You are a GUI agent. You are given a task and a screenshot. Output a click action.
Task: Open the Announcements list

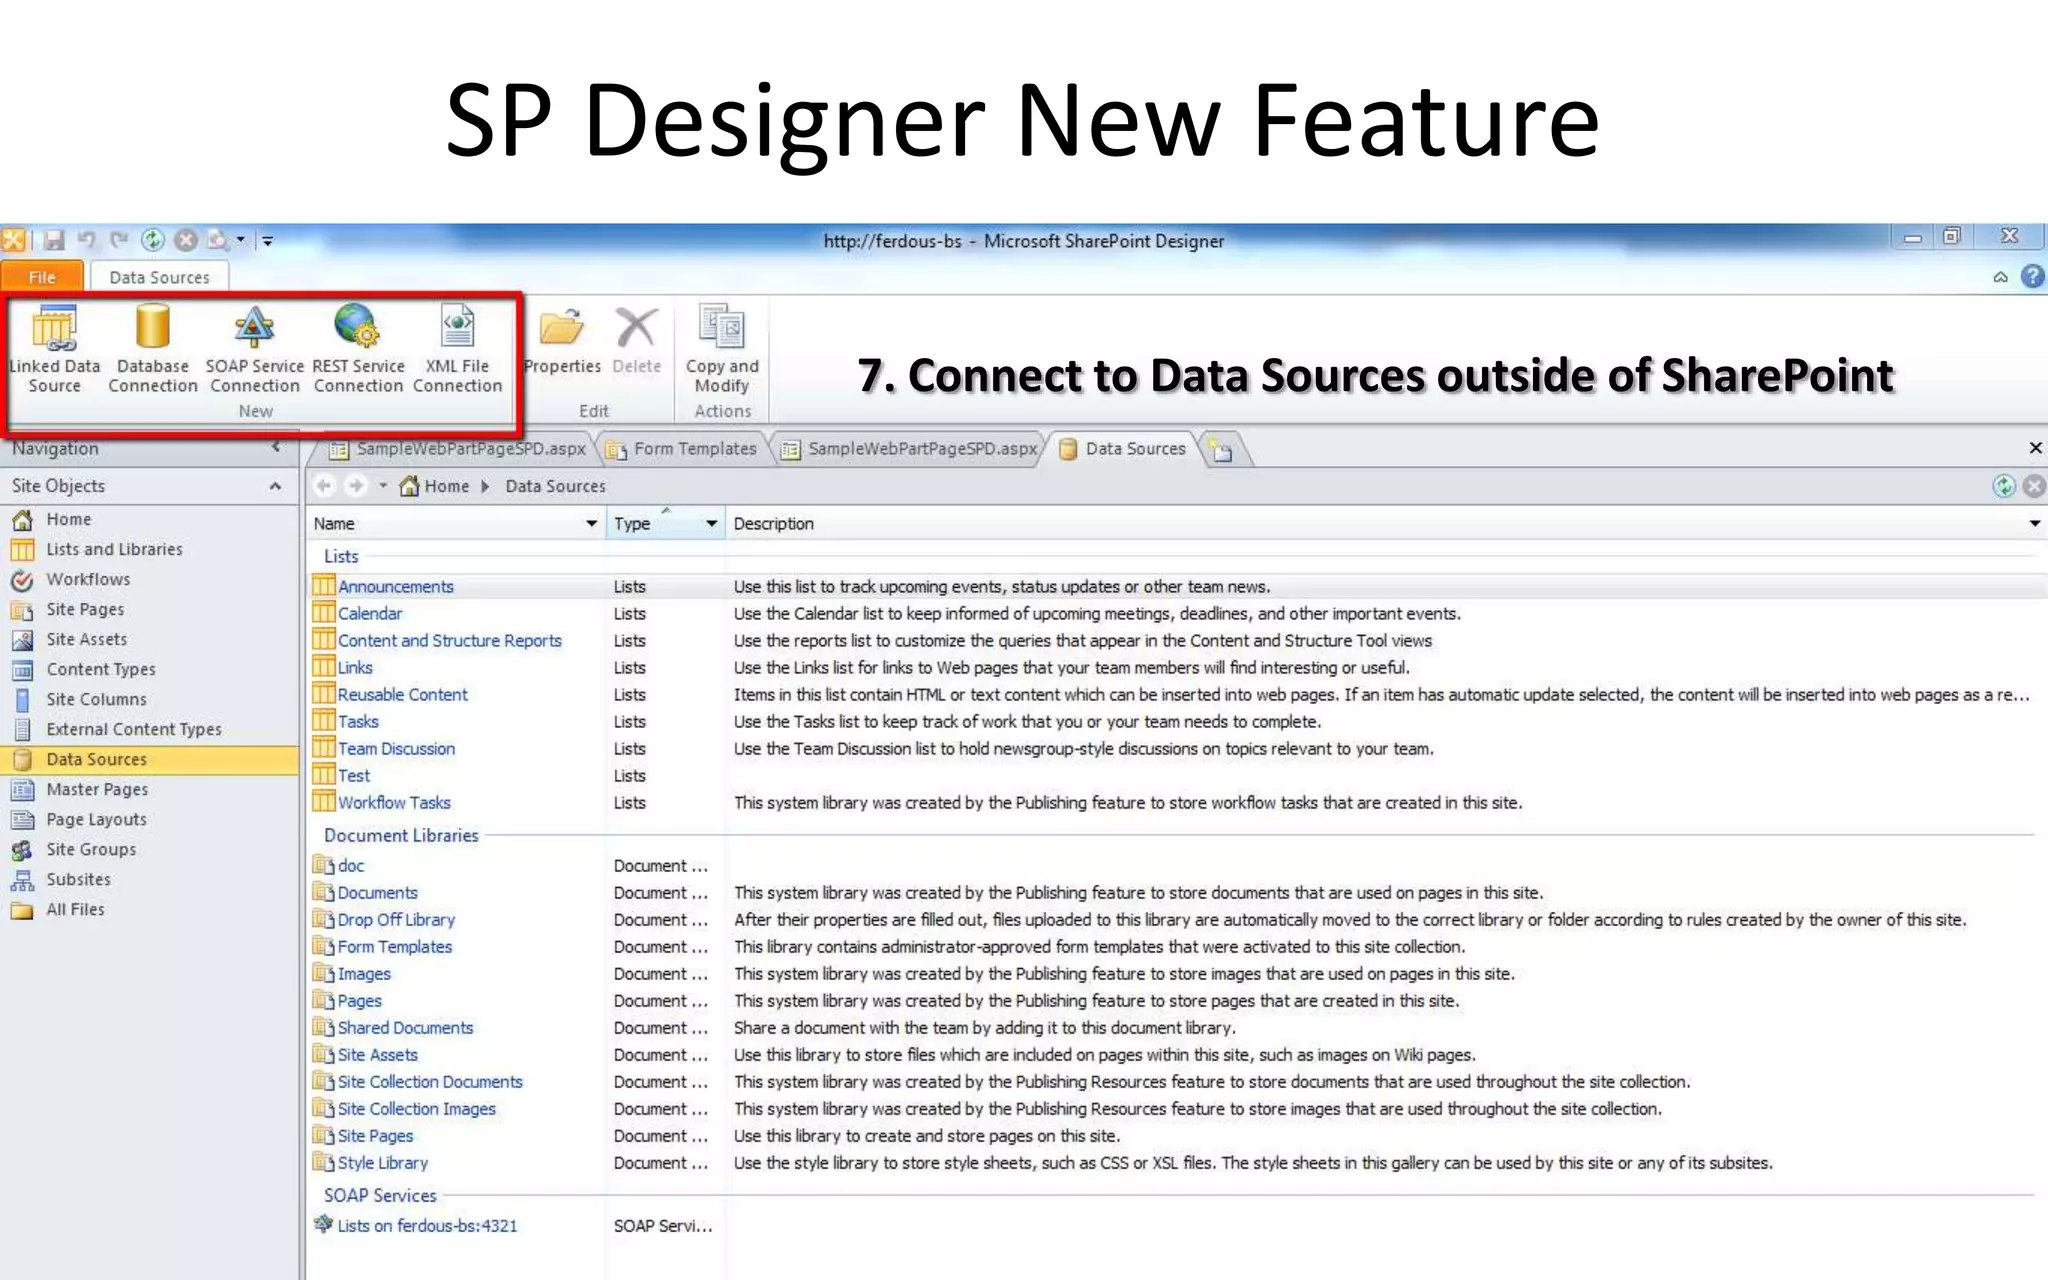[395, 587]
